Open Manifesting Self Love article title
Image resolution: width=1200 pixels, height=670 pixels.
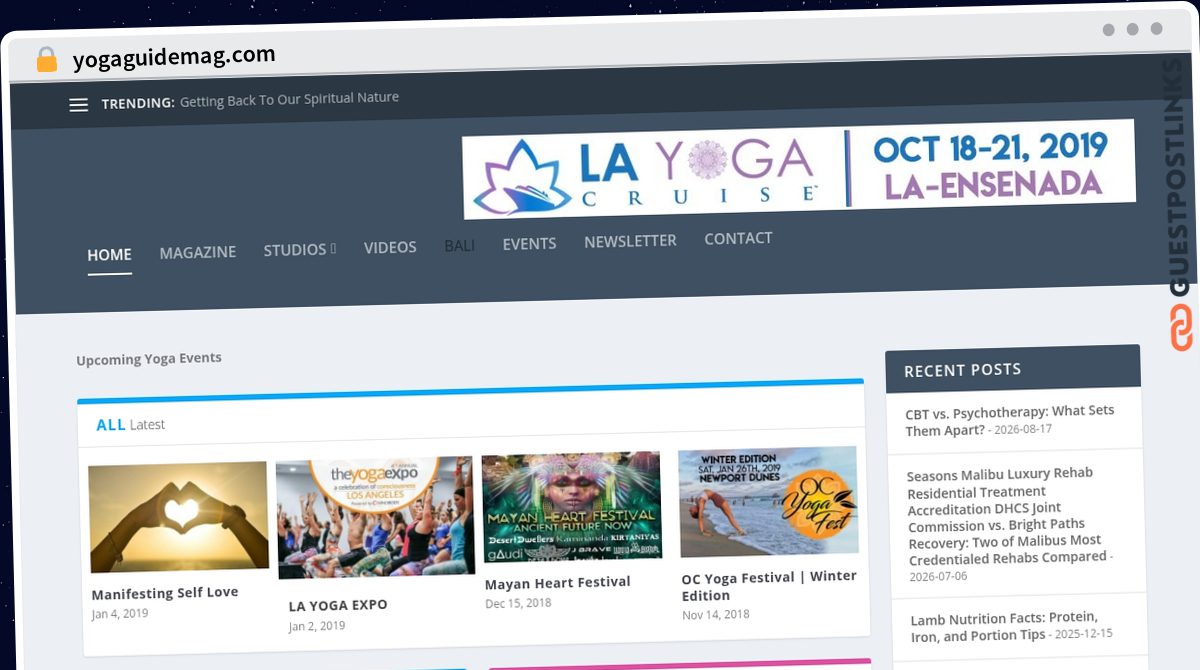coord(165,593)
